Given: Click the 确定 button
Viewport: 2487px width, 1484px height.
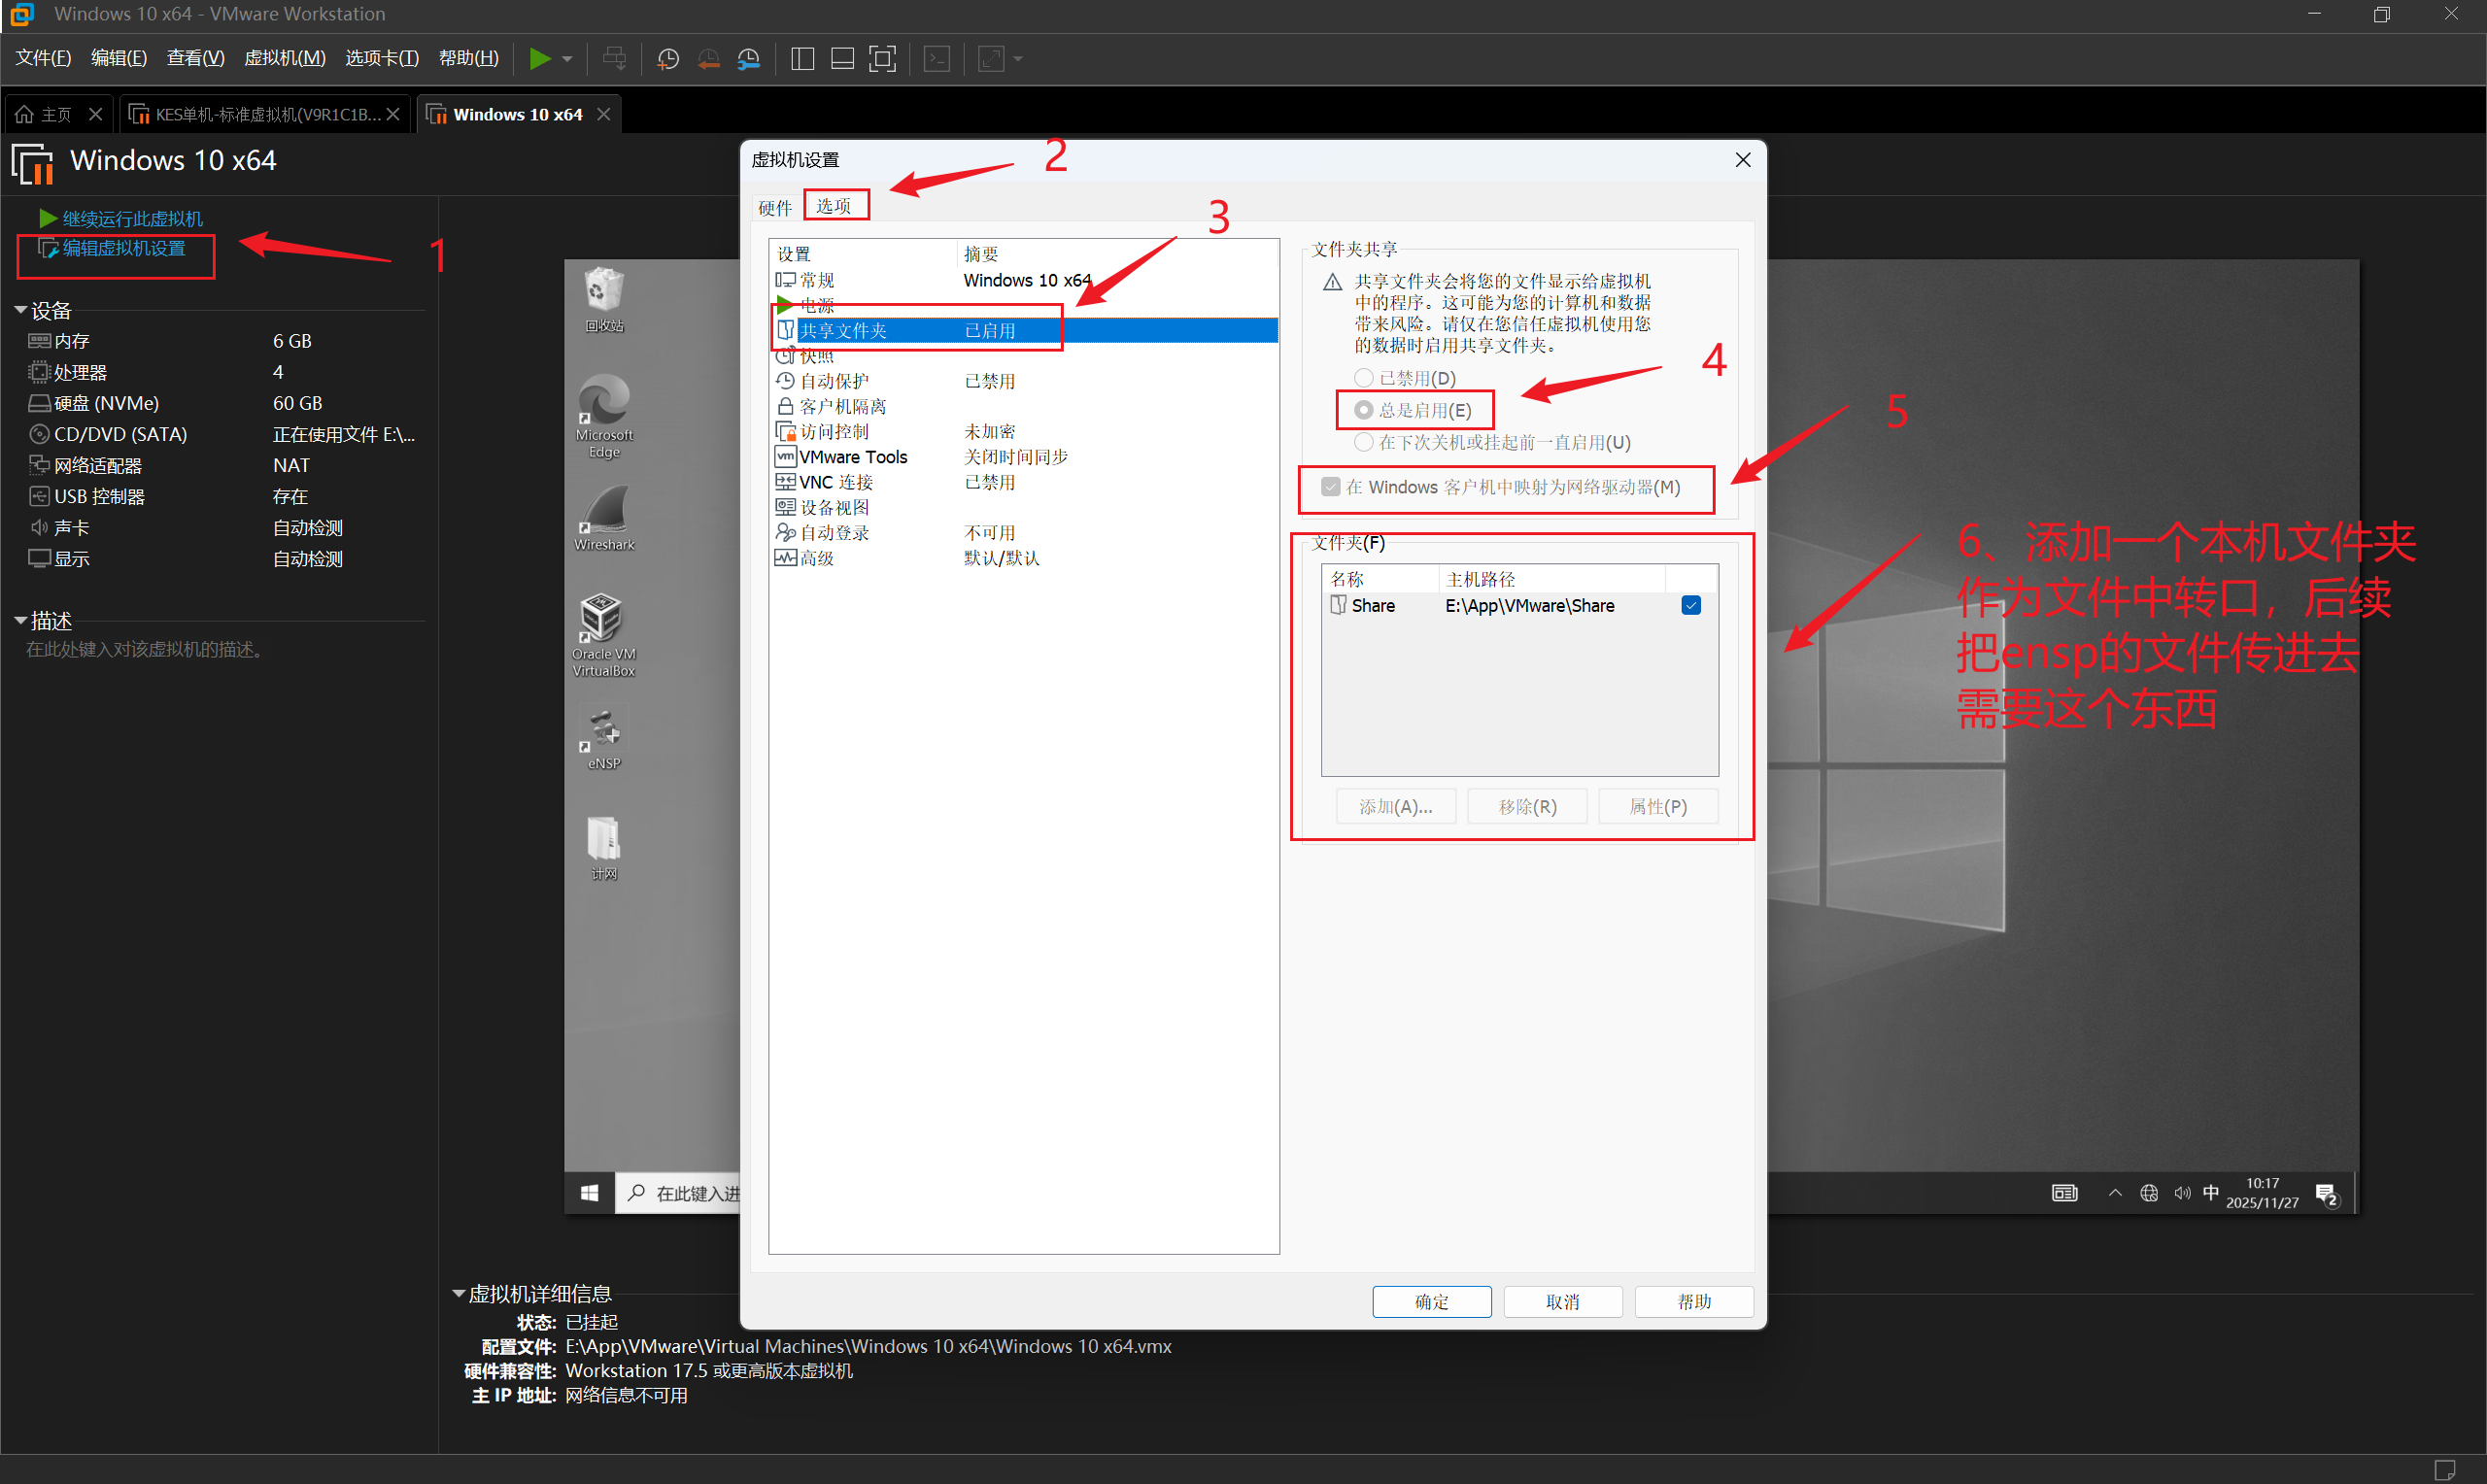Looking at the screenshot, I should coord(1431,1301).
